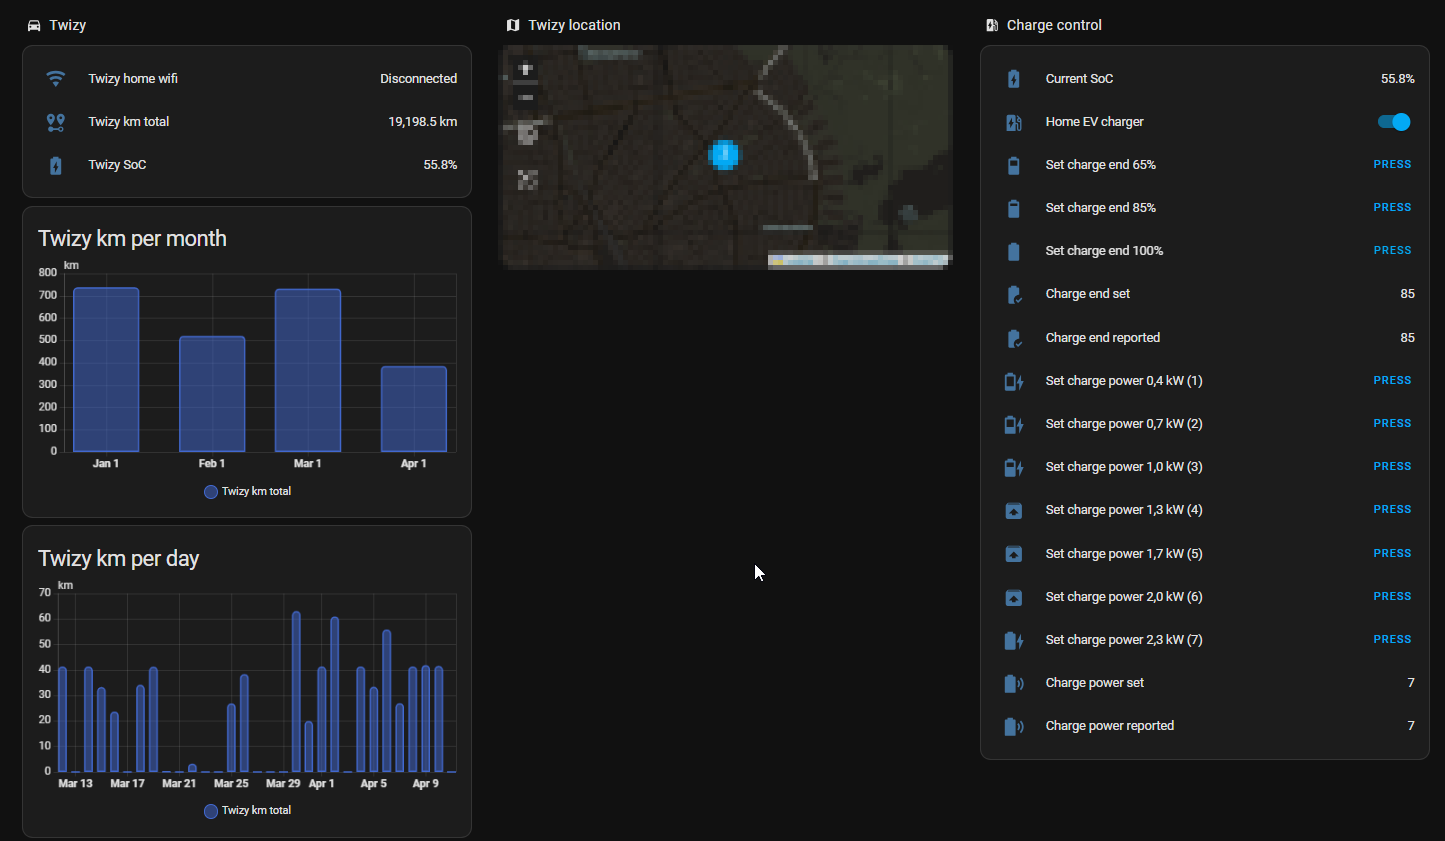Zoom out on the Twizy location map
The width and height of the screenshot is (1445, 841).
(x=526, y=98)
